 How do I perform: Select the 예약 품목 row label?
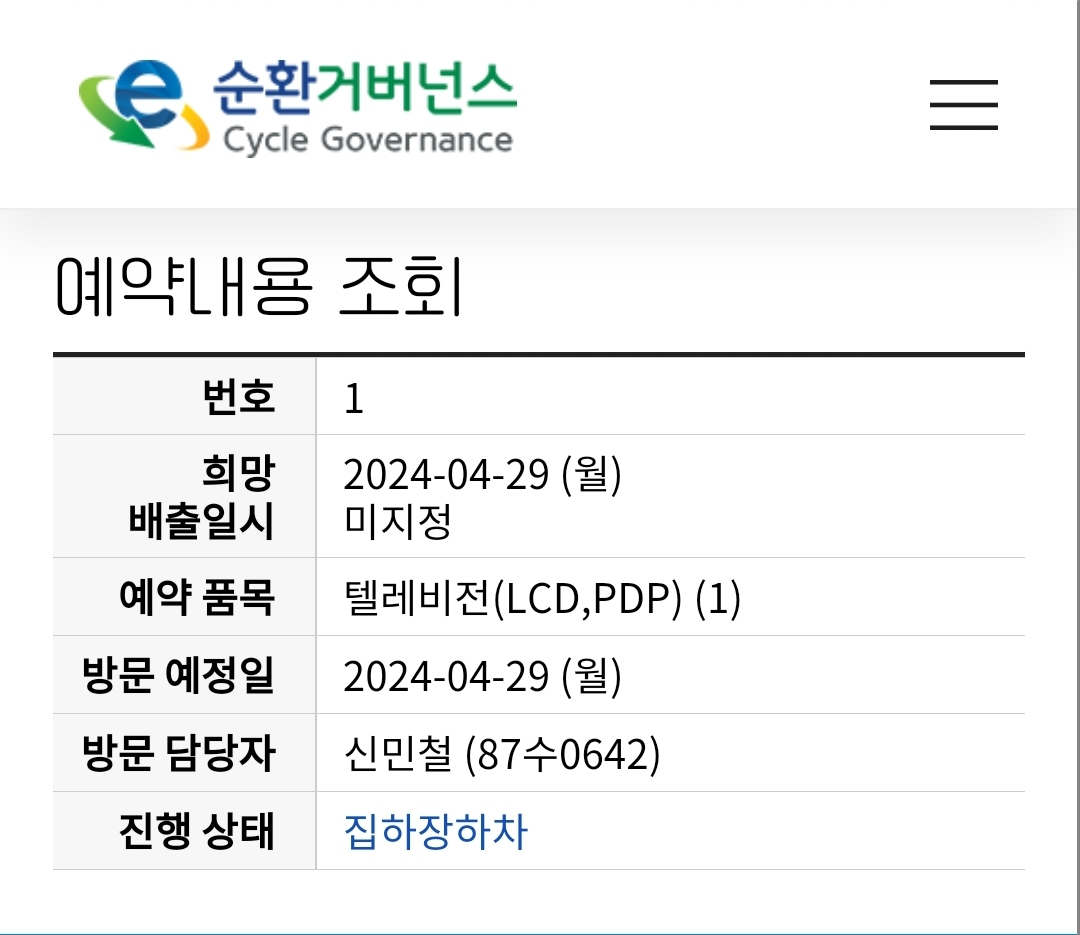[197, 598]
